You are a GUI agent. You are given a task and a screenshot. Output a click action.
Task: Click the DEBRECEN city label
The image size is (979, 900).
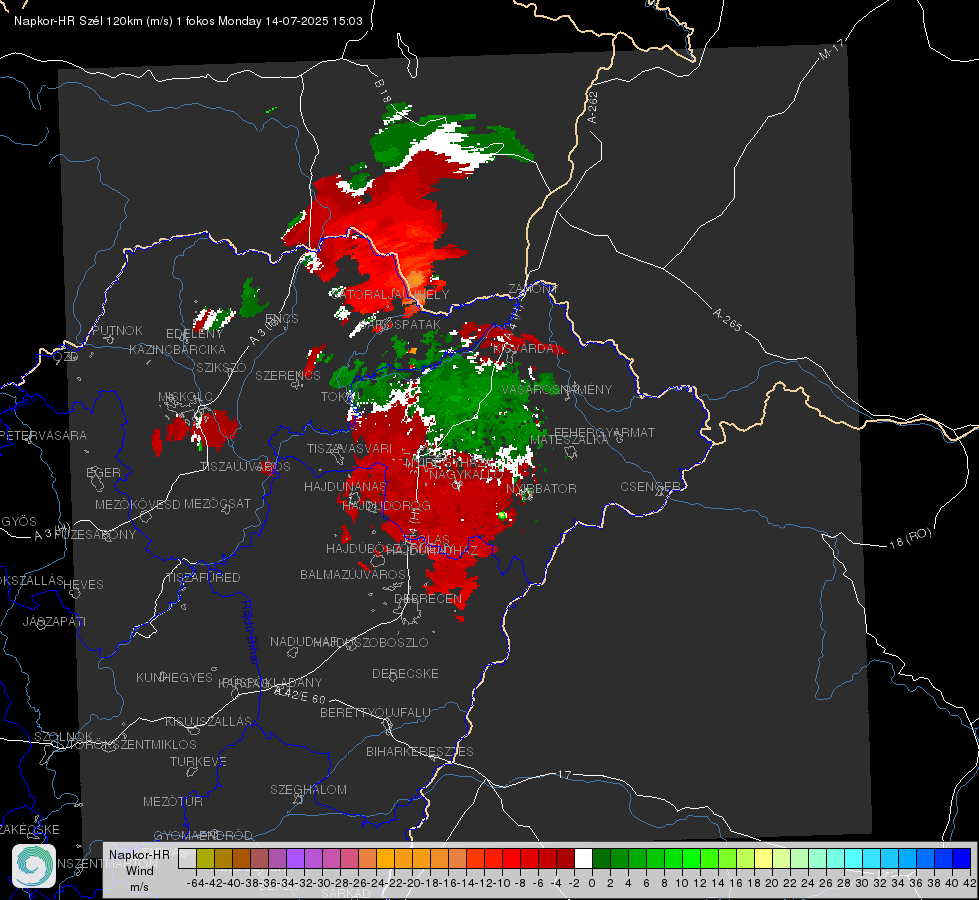coord(428,598)
